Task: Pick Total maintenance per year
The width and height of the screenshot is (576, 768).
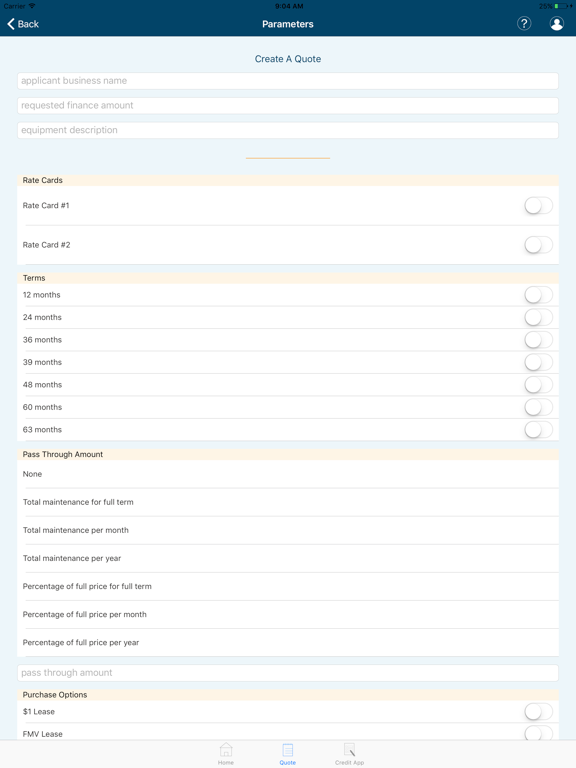Action: pos(288,558)
